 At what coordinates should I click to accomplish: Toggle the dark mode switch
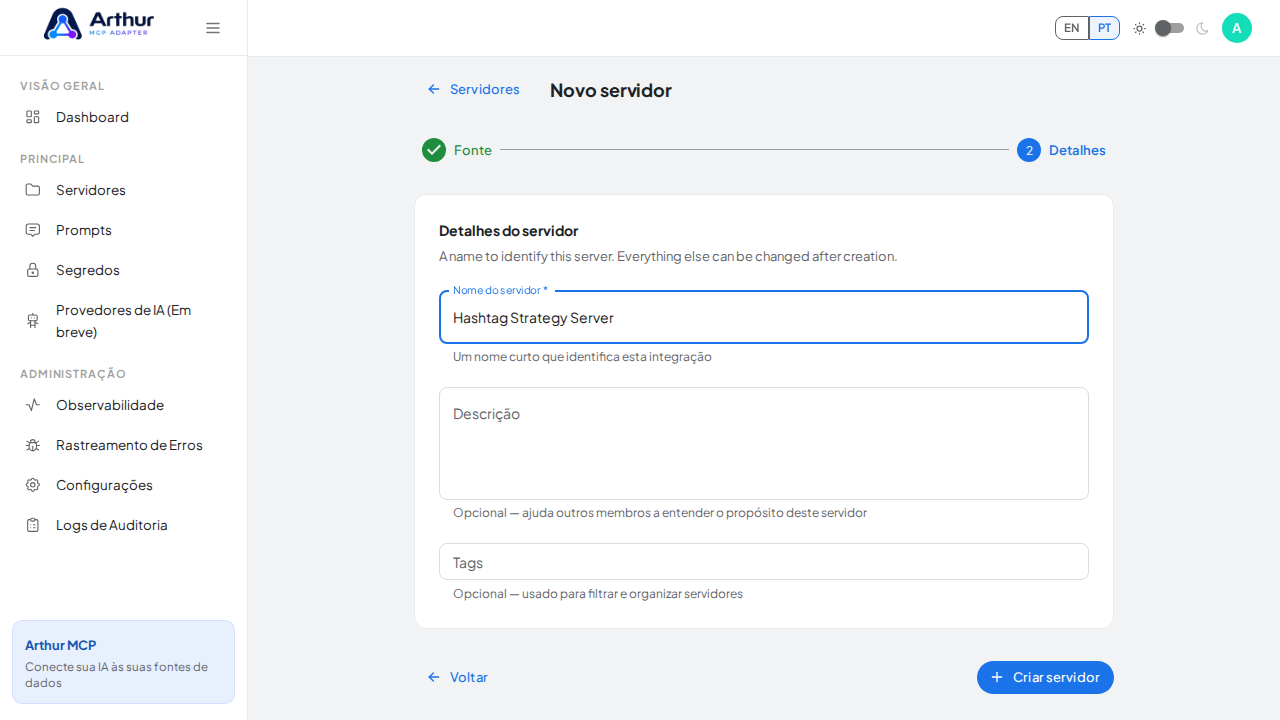point(1170,28)
